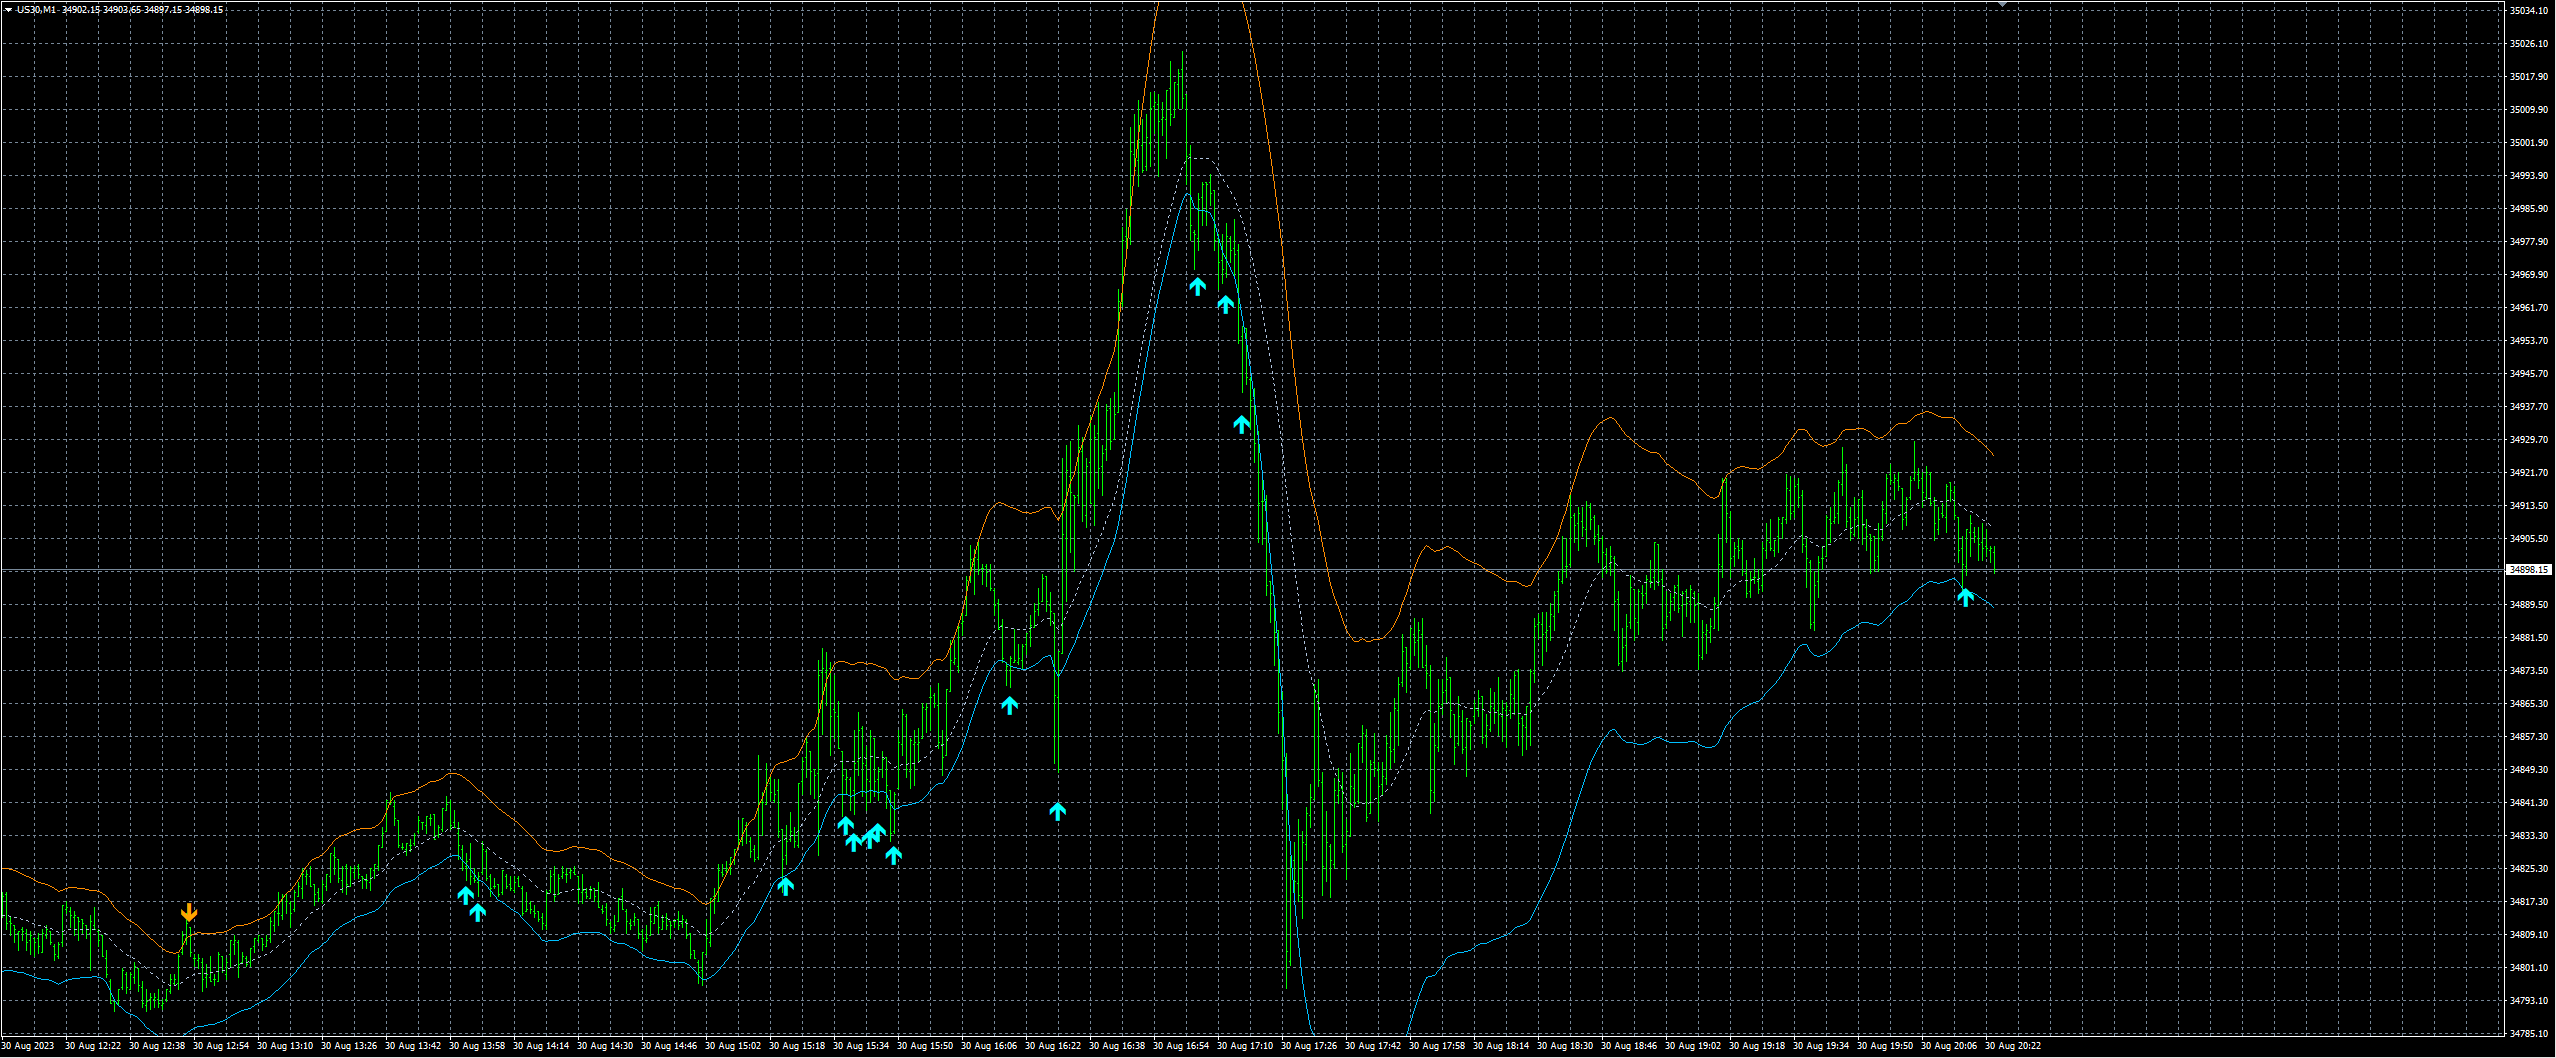The image size is (2556, 1058).
Task: Click price level 35034.10 on the axis
Action: [2528, 11]
